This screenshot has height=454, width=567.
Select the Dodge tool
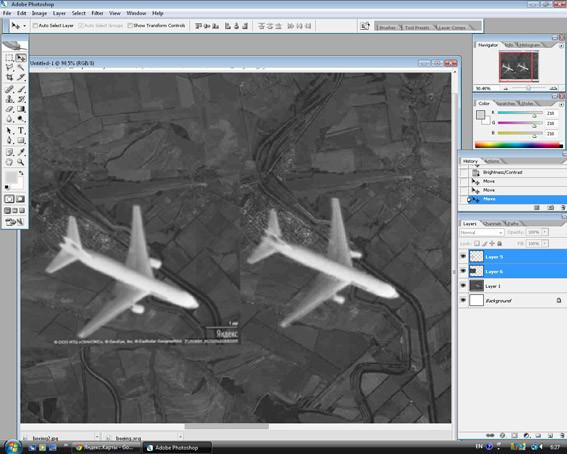click(x=21, y=119)
